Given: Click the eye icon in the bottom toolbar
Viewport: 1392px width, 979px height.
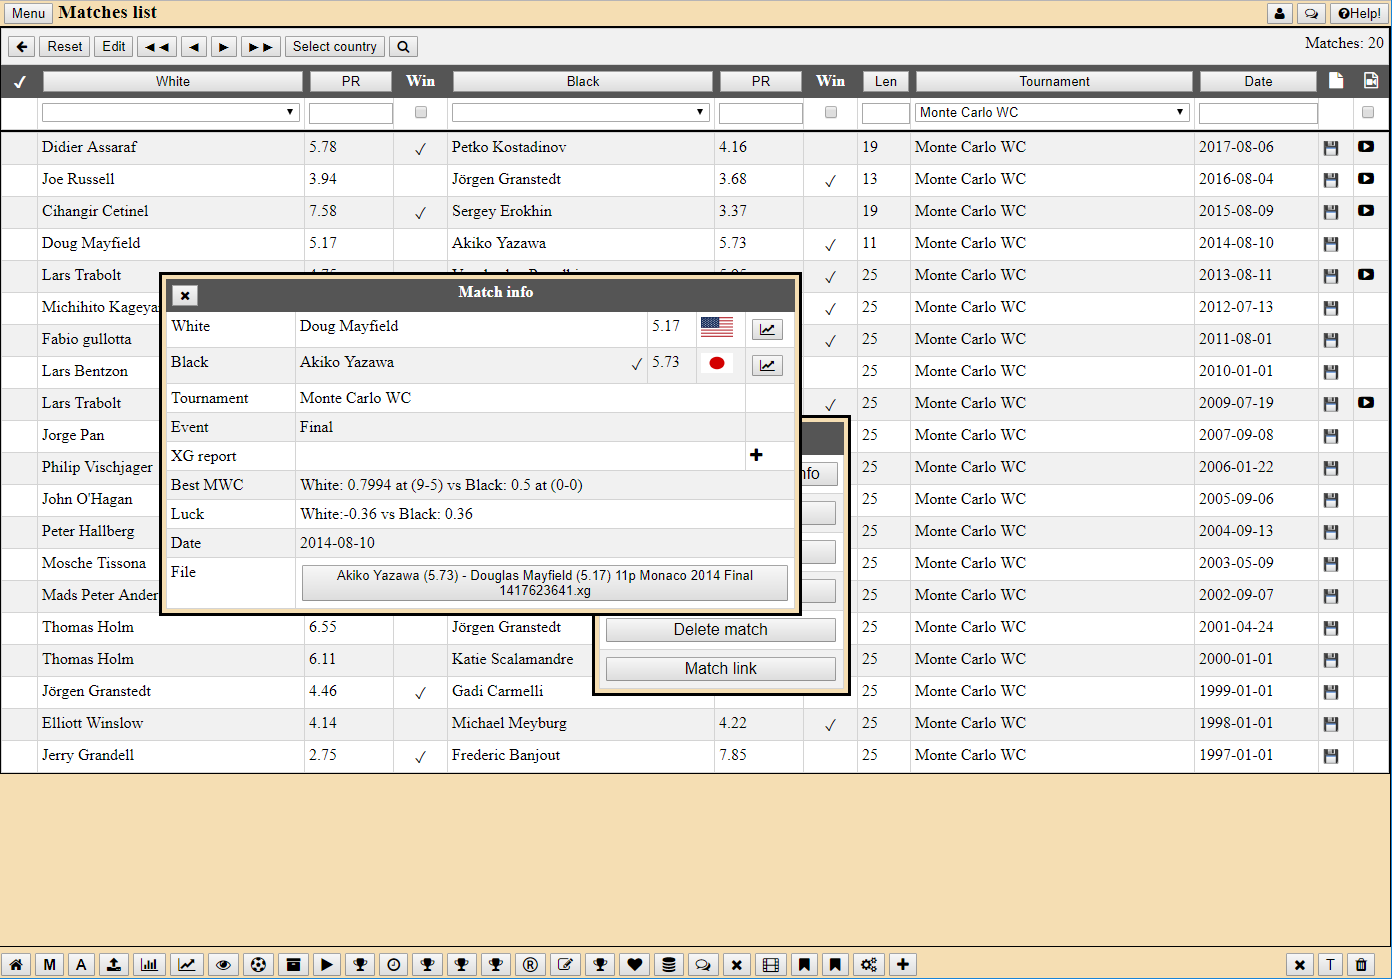Looking at the screenshot, I should [x=223, y=965].
